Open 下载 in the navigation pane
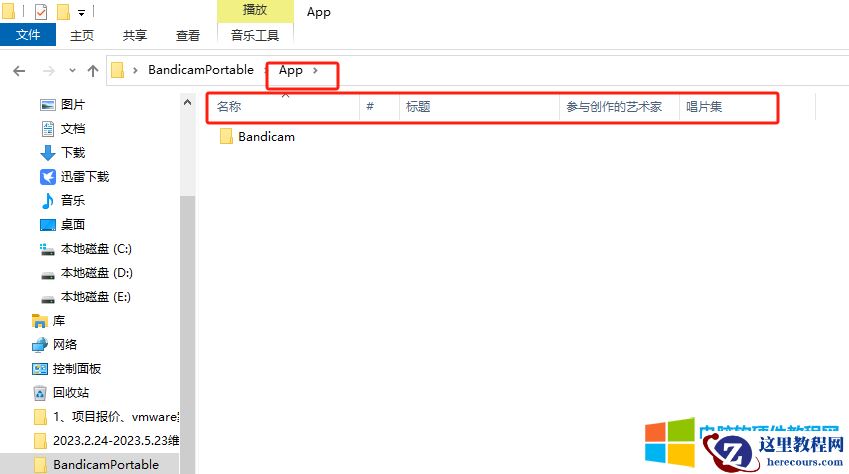Viewport: 849px width, 474px height. 73,153
